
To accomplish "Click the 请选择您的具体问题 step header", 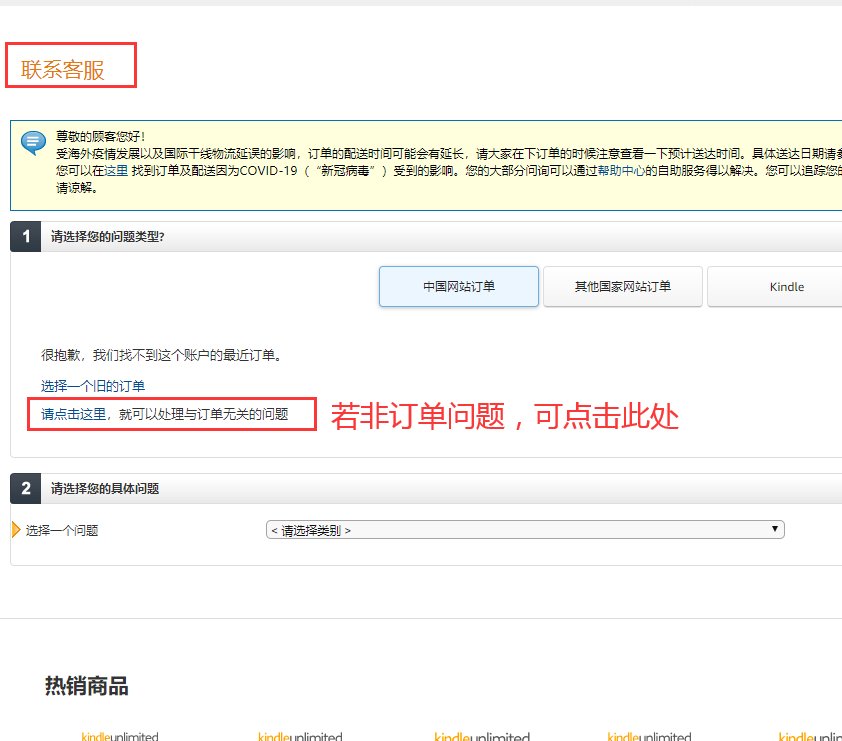I will 105,488.
